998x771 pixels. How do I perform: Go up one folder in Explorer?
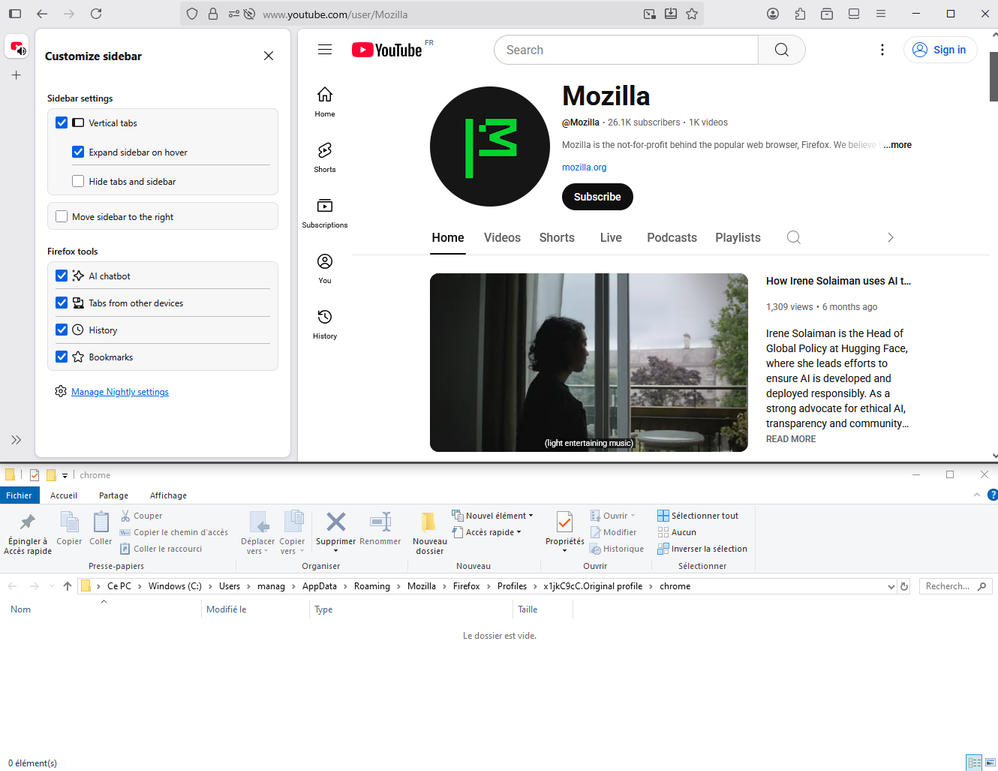67,586
